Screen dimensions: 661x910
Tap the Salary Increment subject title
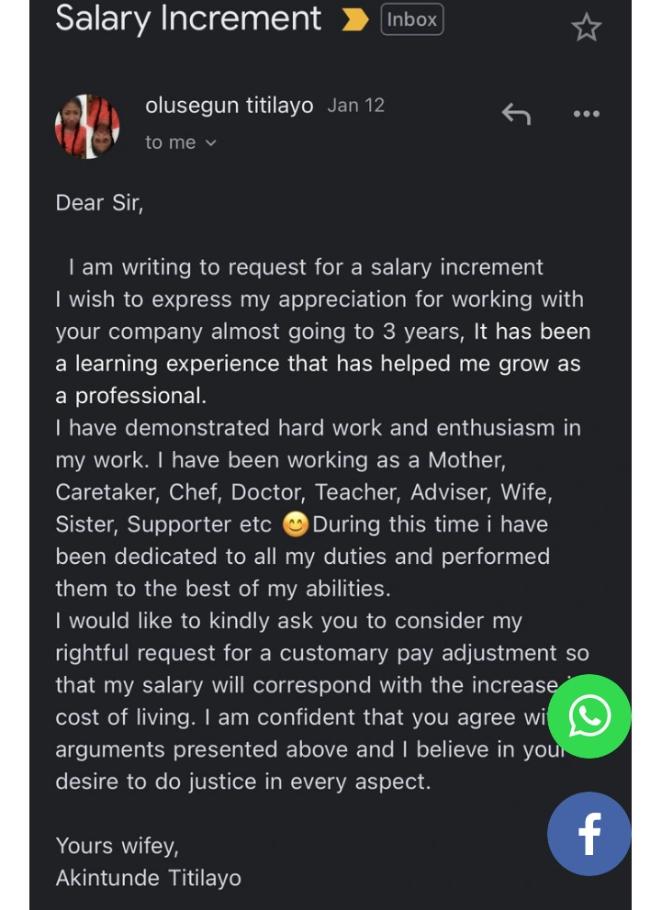pyautogui.click(x=189, y=18)
